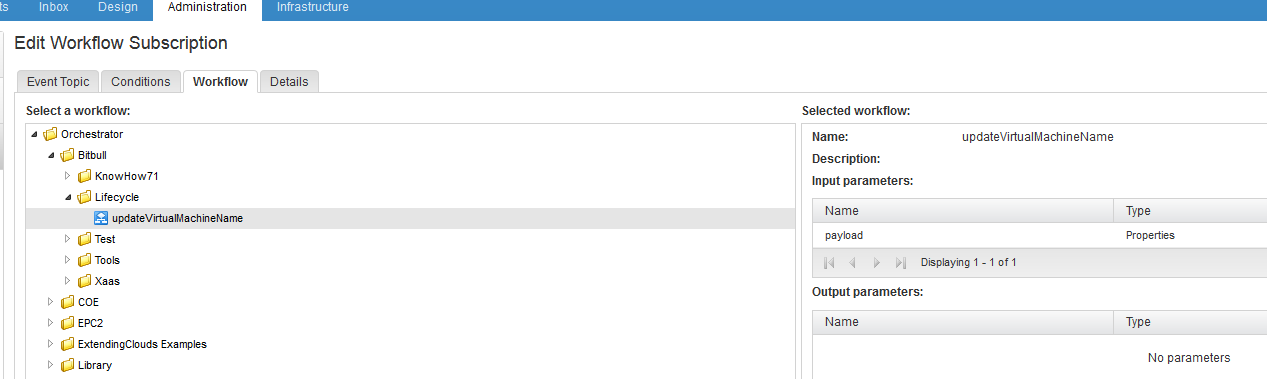Sort input parameters by Name column
This screenshot has width=1267, height=379.
pos(963,210)
